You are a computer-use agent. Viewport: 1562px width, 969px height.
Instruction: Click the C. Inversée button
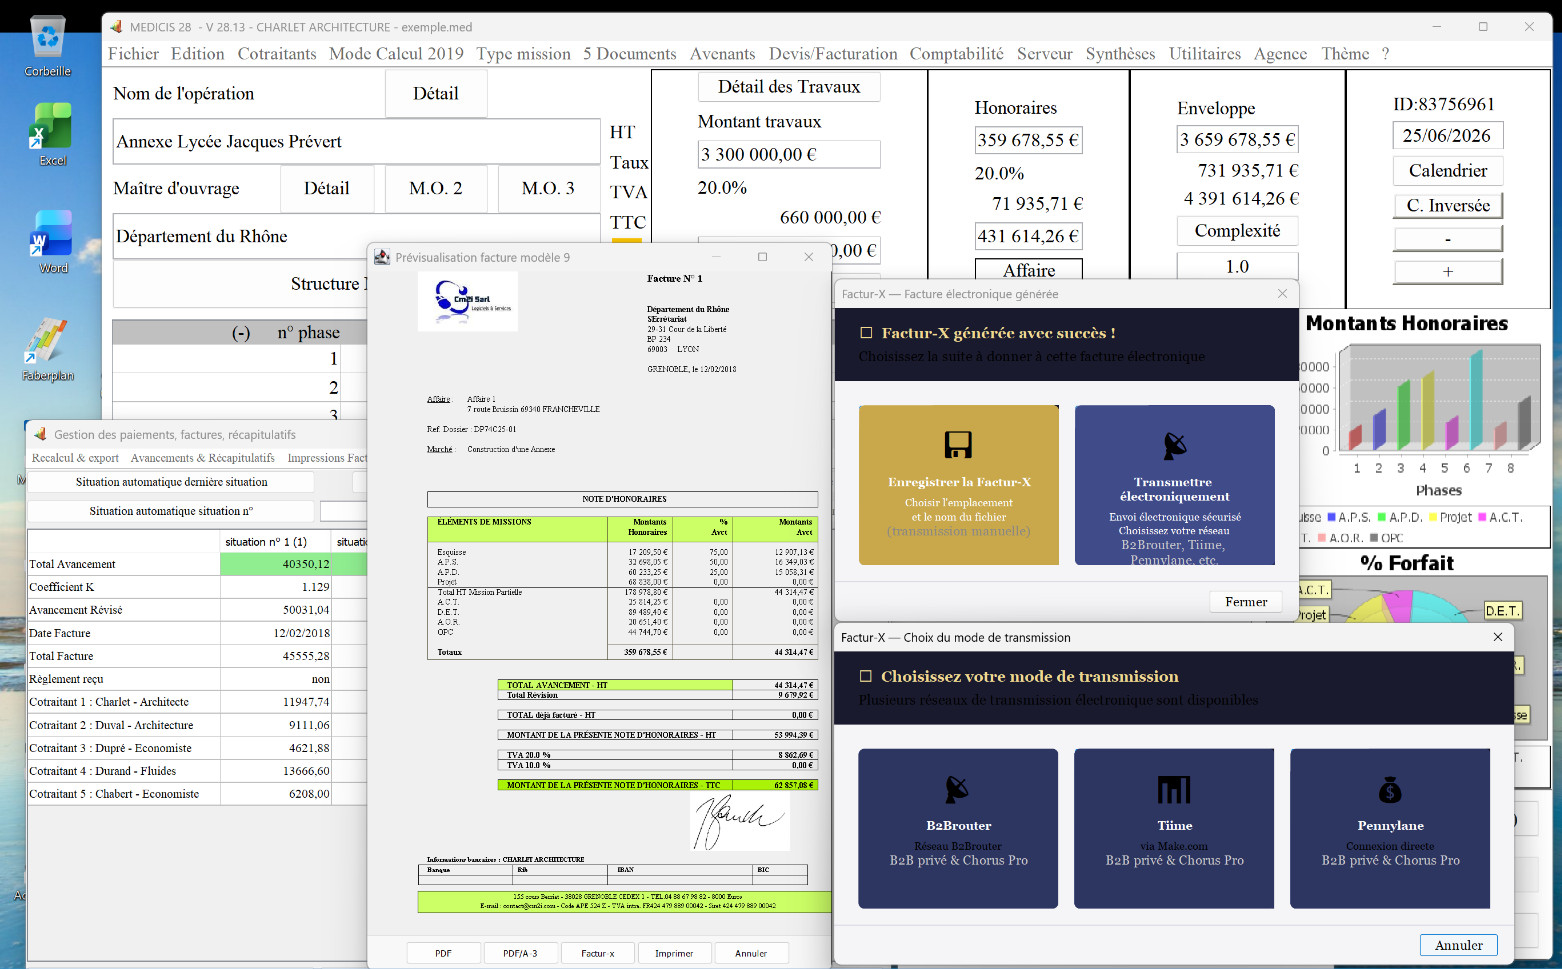1447,206
